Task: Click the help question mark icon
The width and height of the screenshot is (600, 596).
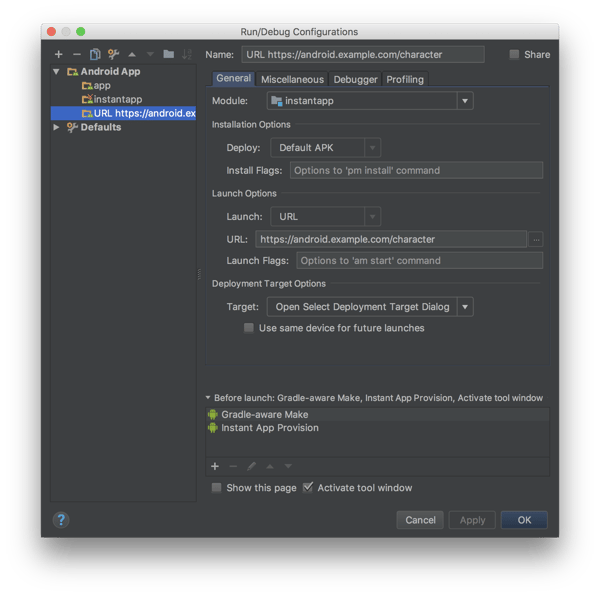Action: click(x=61, y=520)
